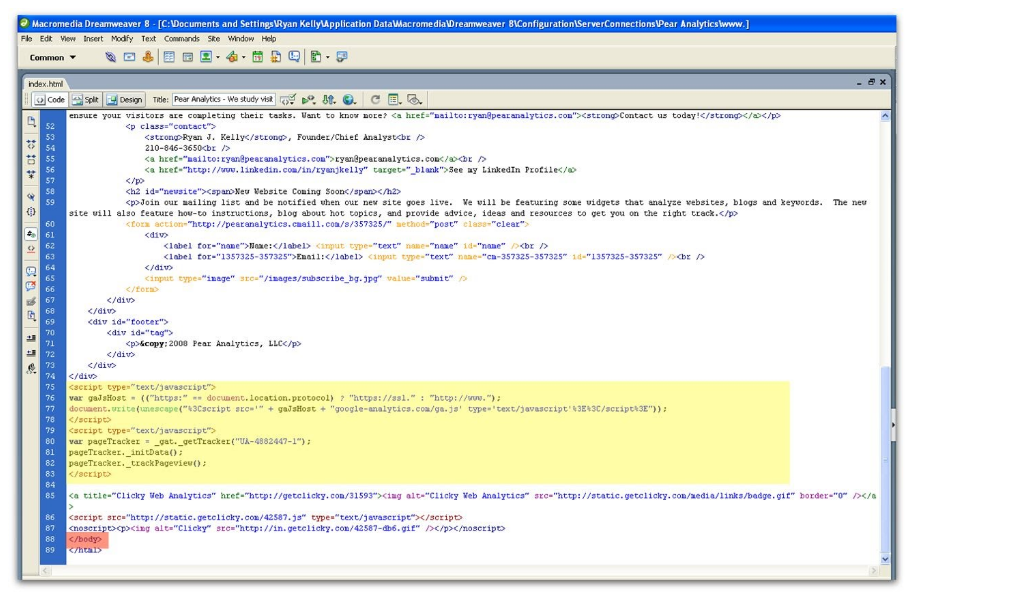Switch to Design view
Viewport: 1024px width, 600px height.
tap(124, 100)
